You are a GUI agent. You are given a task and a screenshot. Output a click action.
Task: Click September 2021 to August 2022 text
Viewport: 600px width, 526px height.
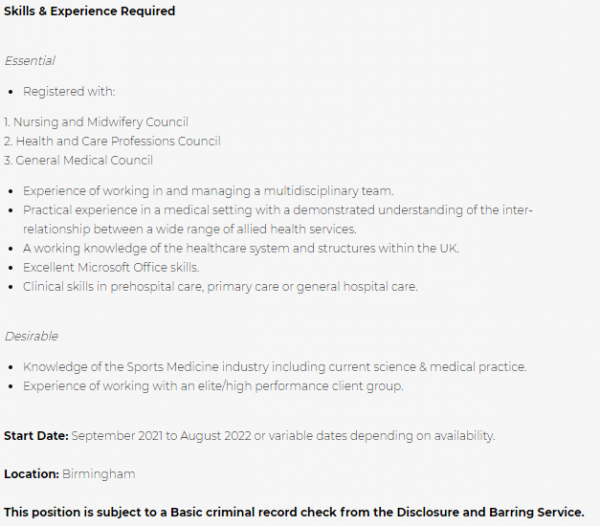(161, 436)
